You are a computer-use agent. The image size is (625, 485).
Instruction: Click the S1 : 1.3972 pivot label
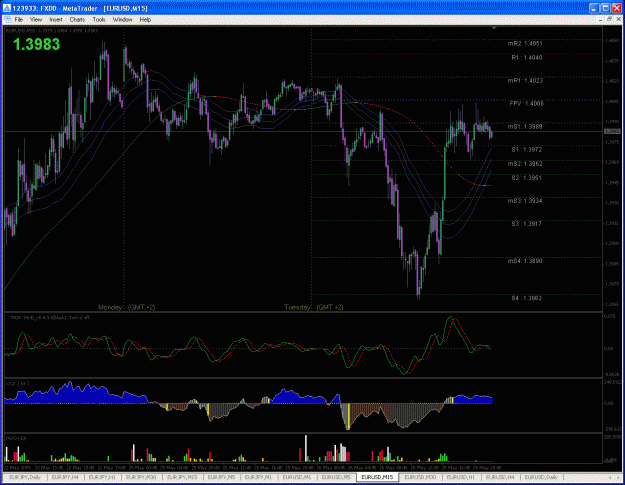click(x=527, y=149)
